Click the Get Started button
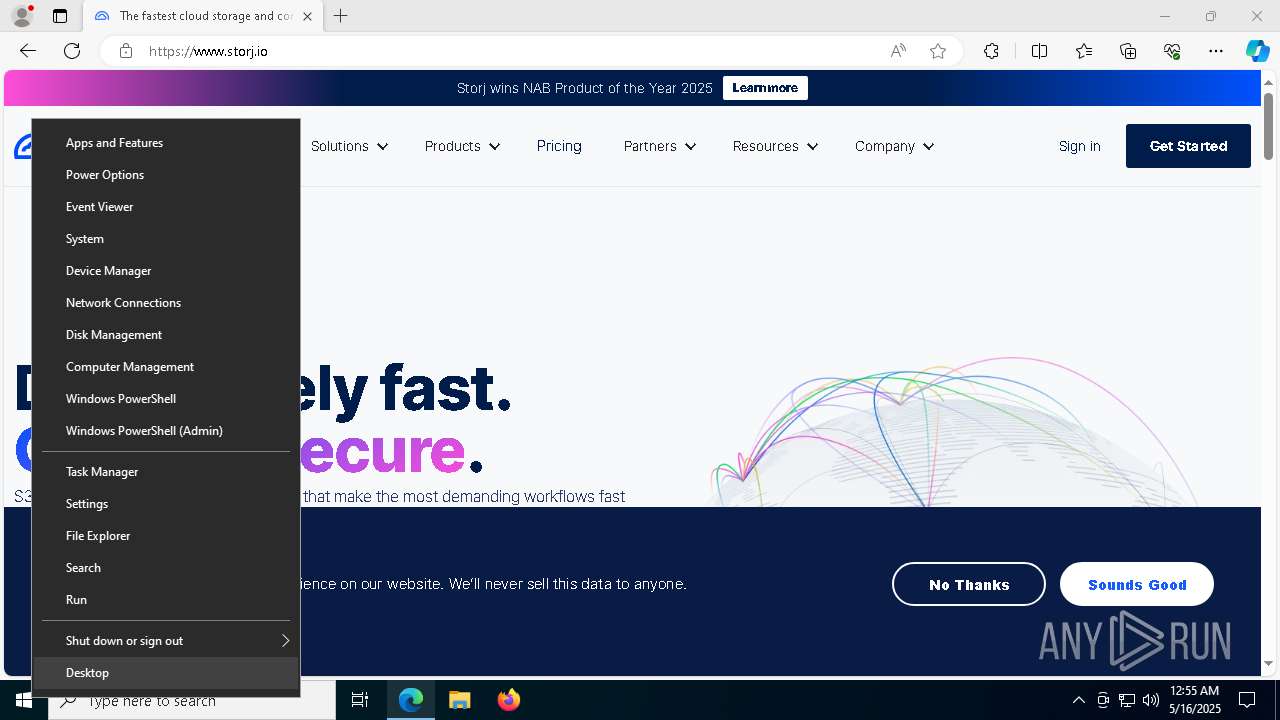This screenshot has height=720, width=1280. pyautogui.click(x=1188, y=146)
